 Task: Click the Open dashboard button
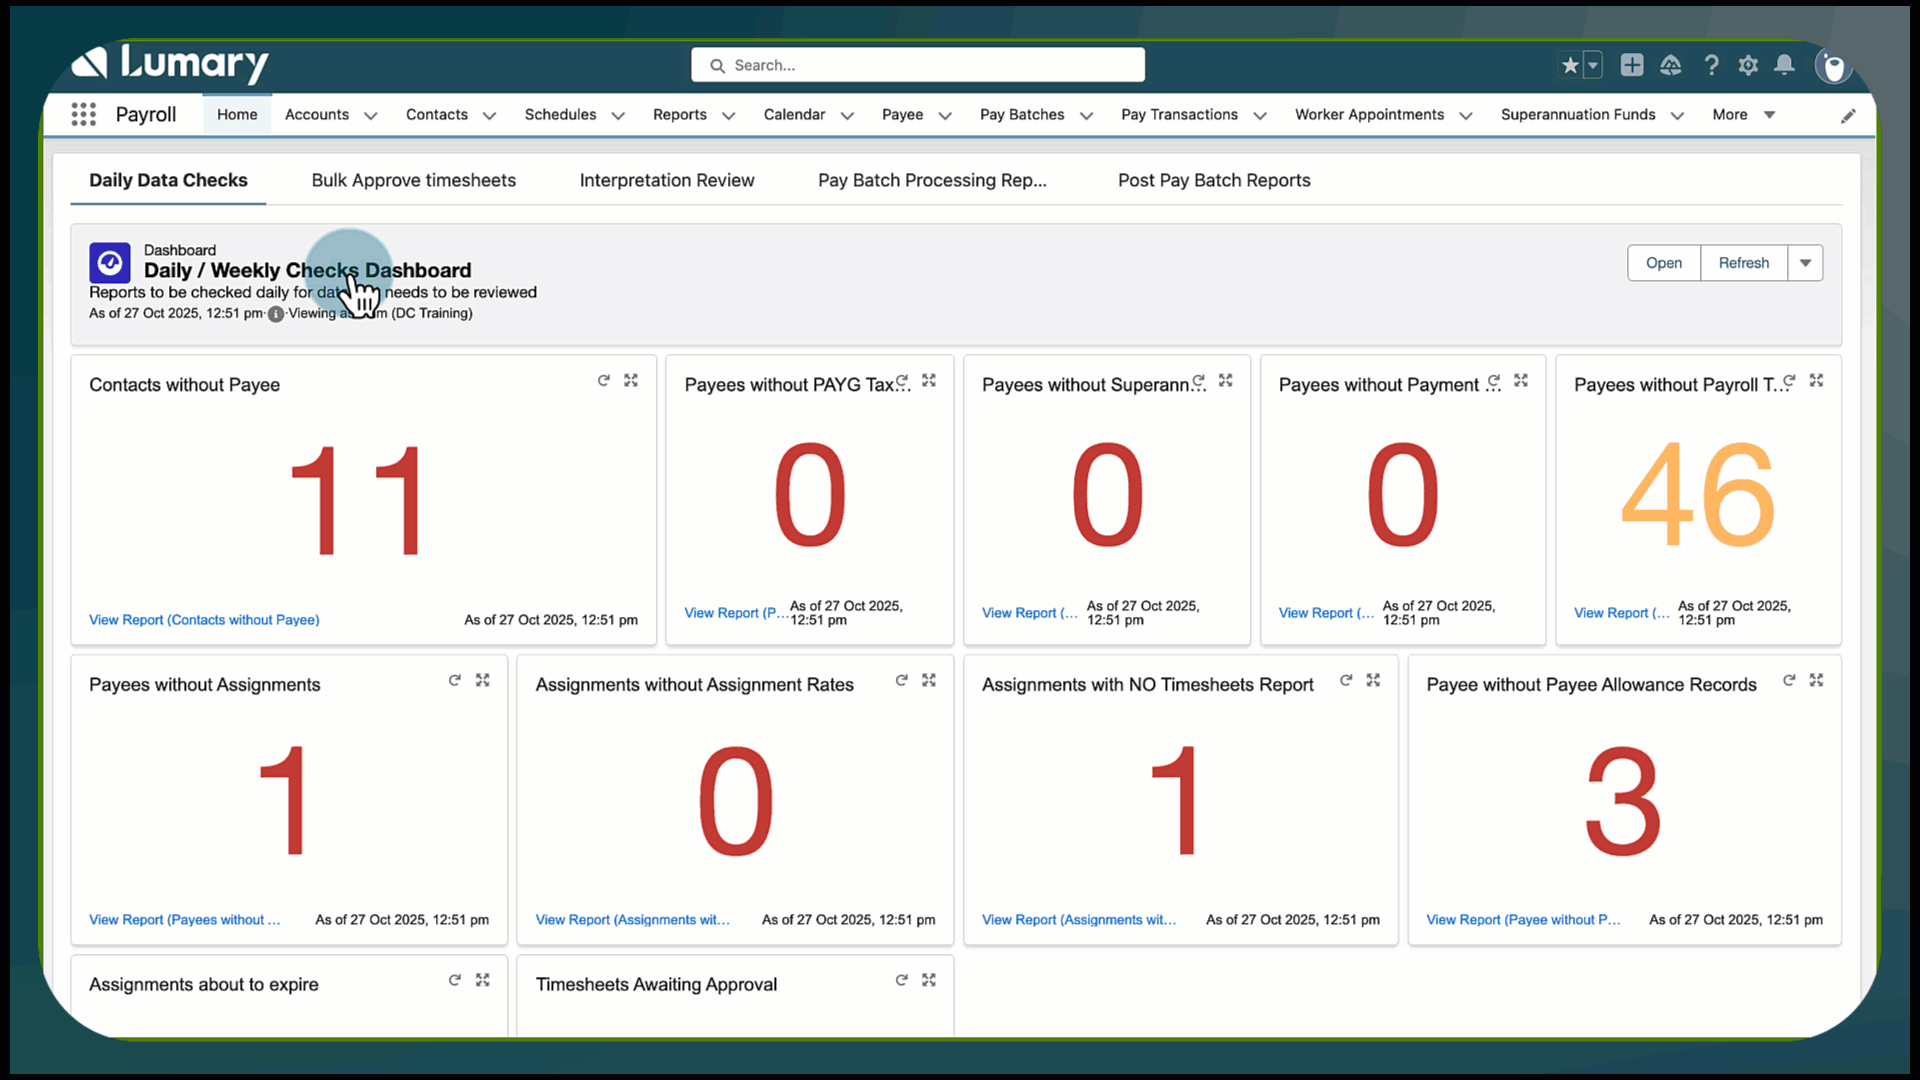(1664, 263)
